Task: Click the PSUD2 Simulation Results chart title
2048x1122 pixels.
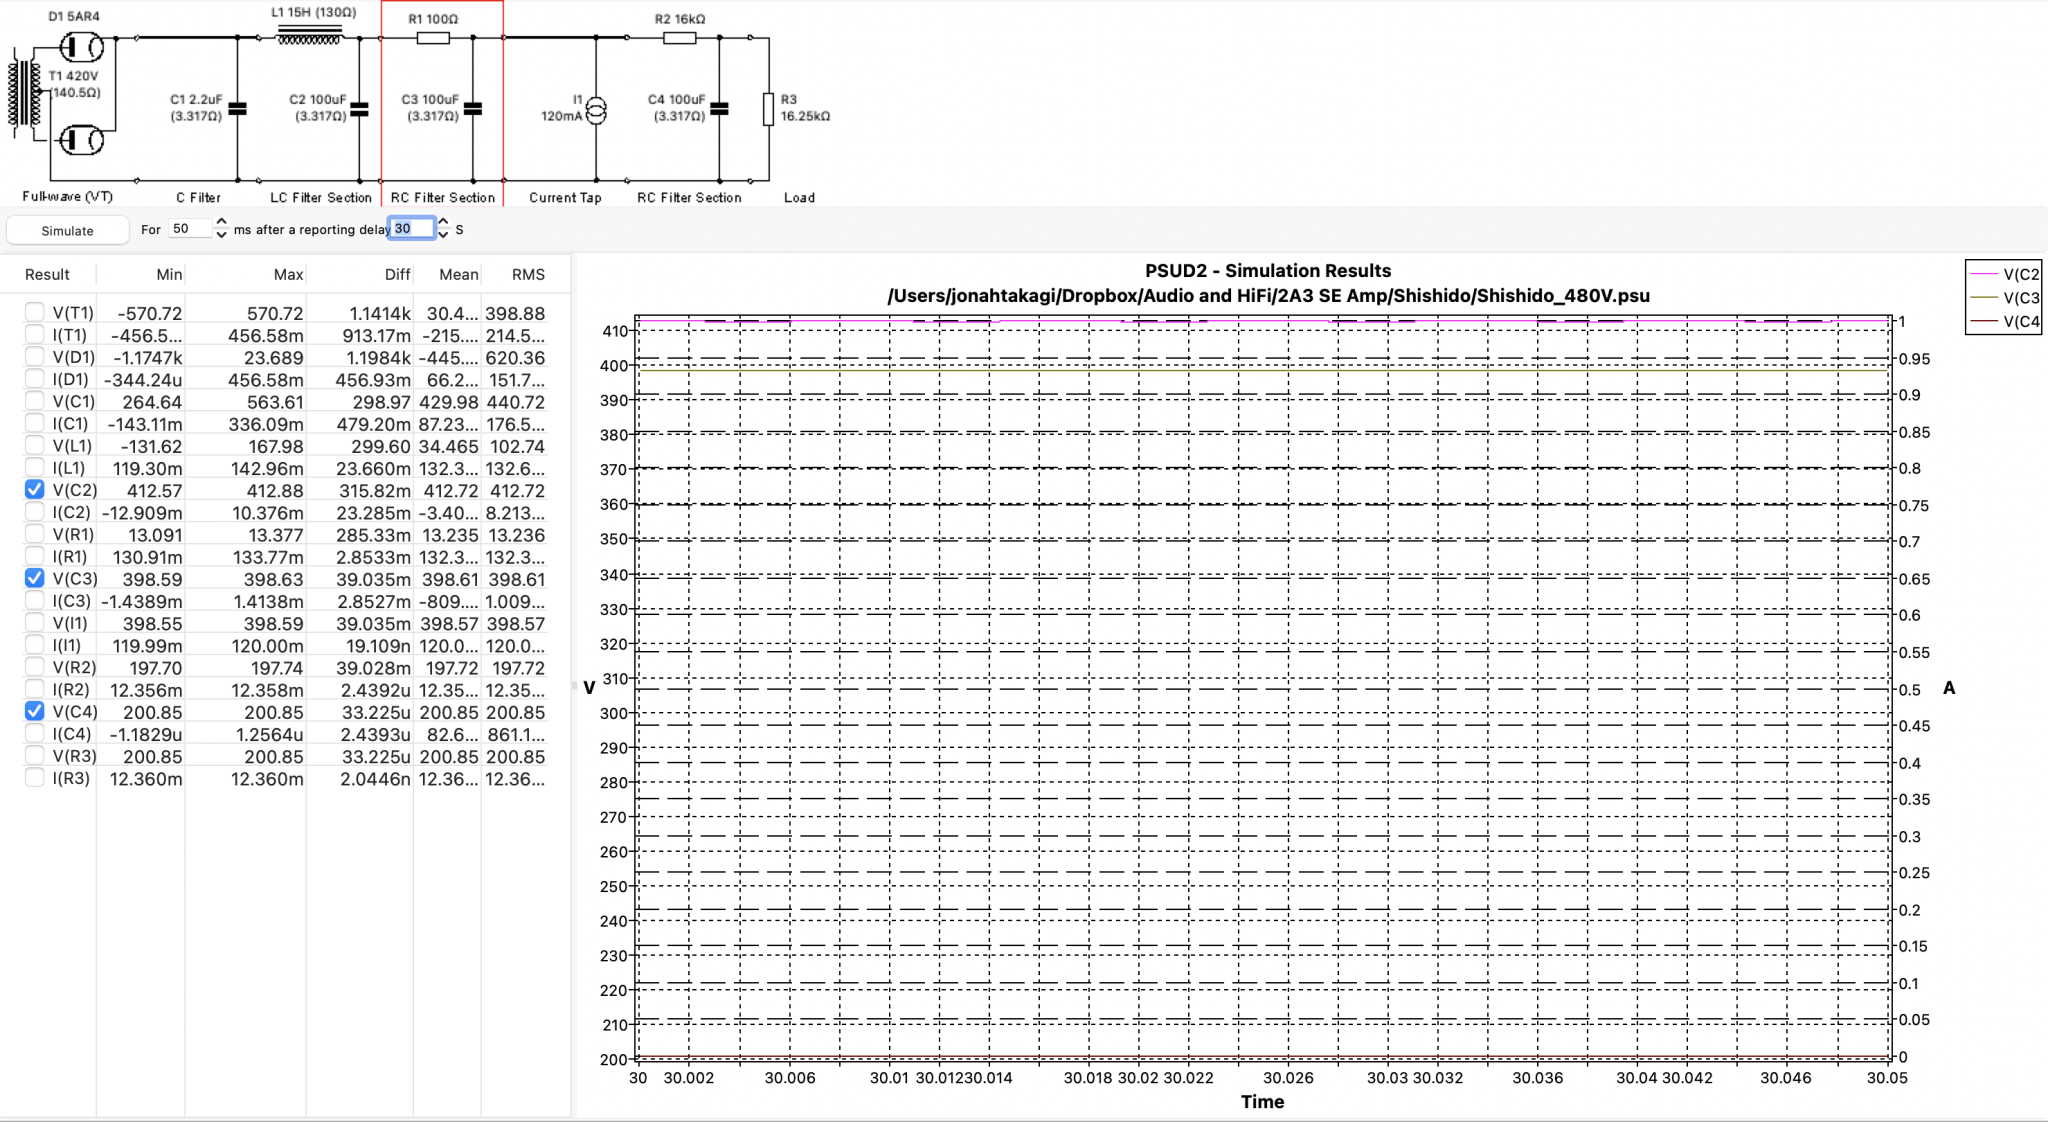Action: [x=1268, y=271]
